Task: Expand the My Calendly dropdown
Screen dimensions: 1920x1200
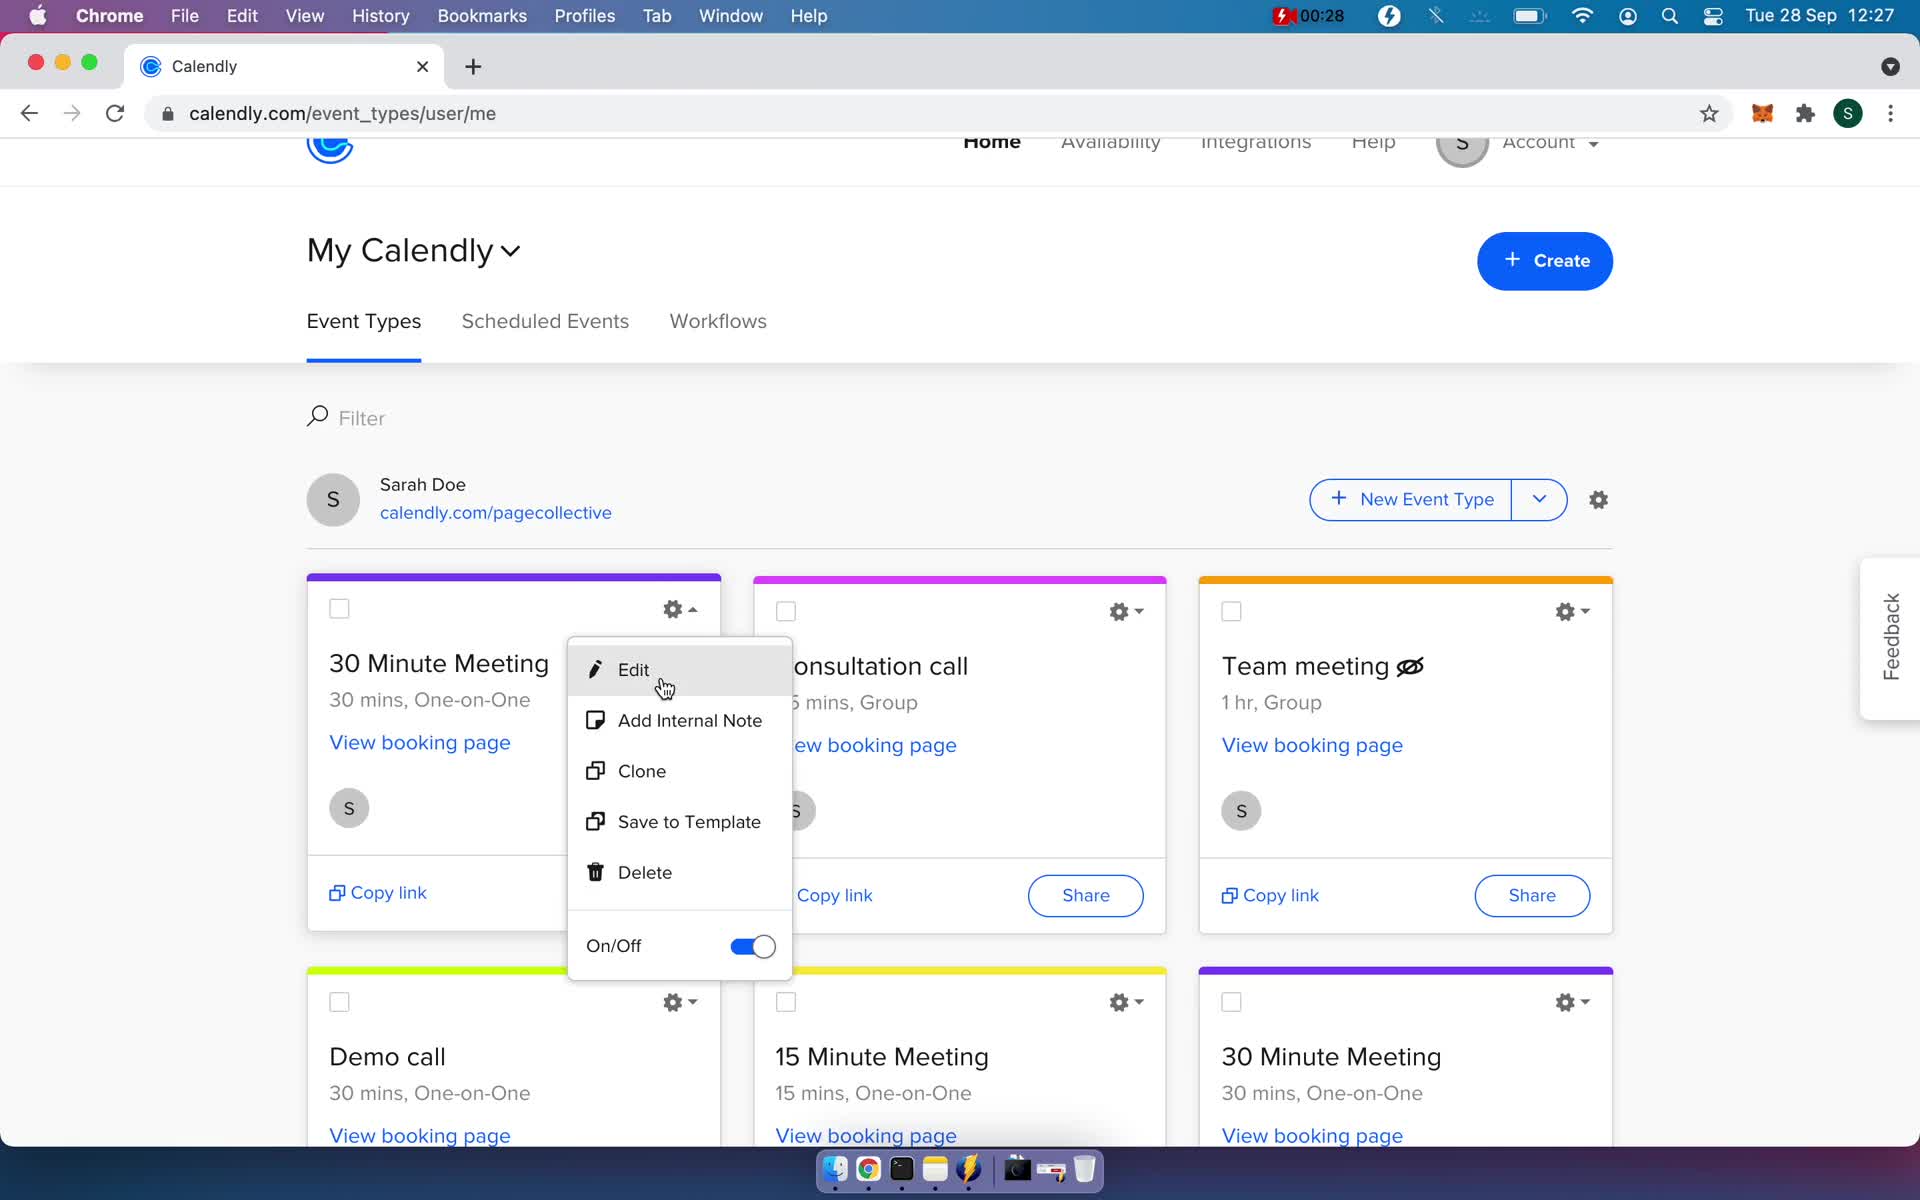Action: (x=414, y=250)
